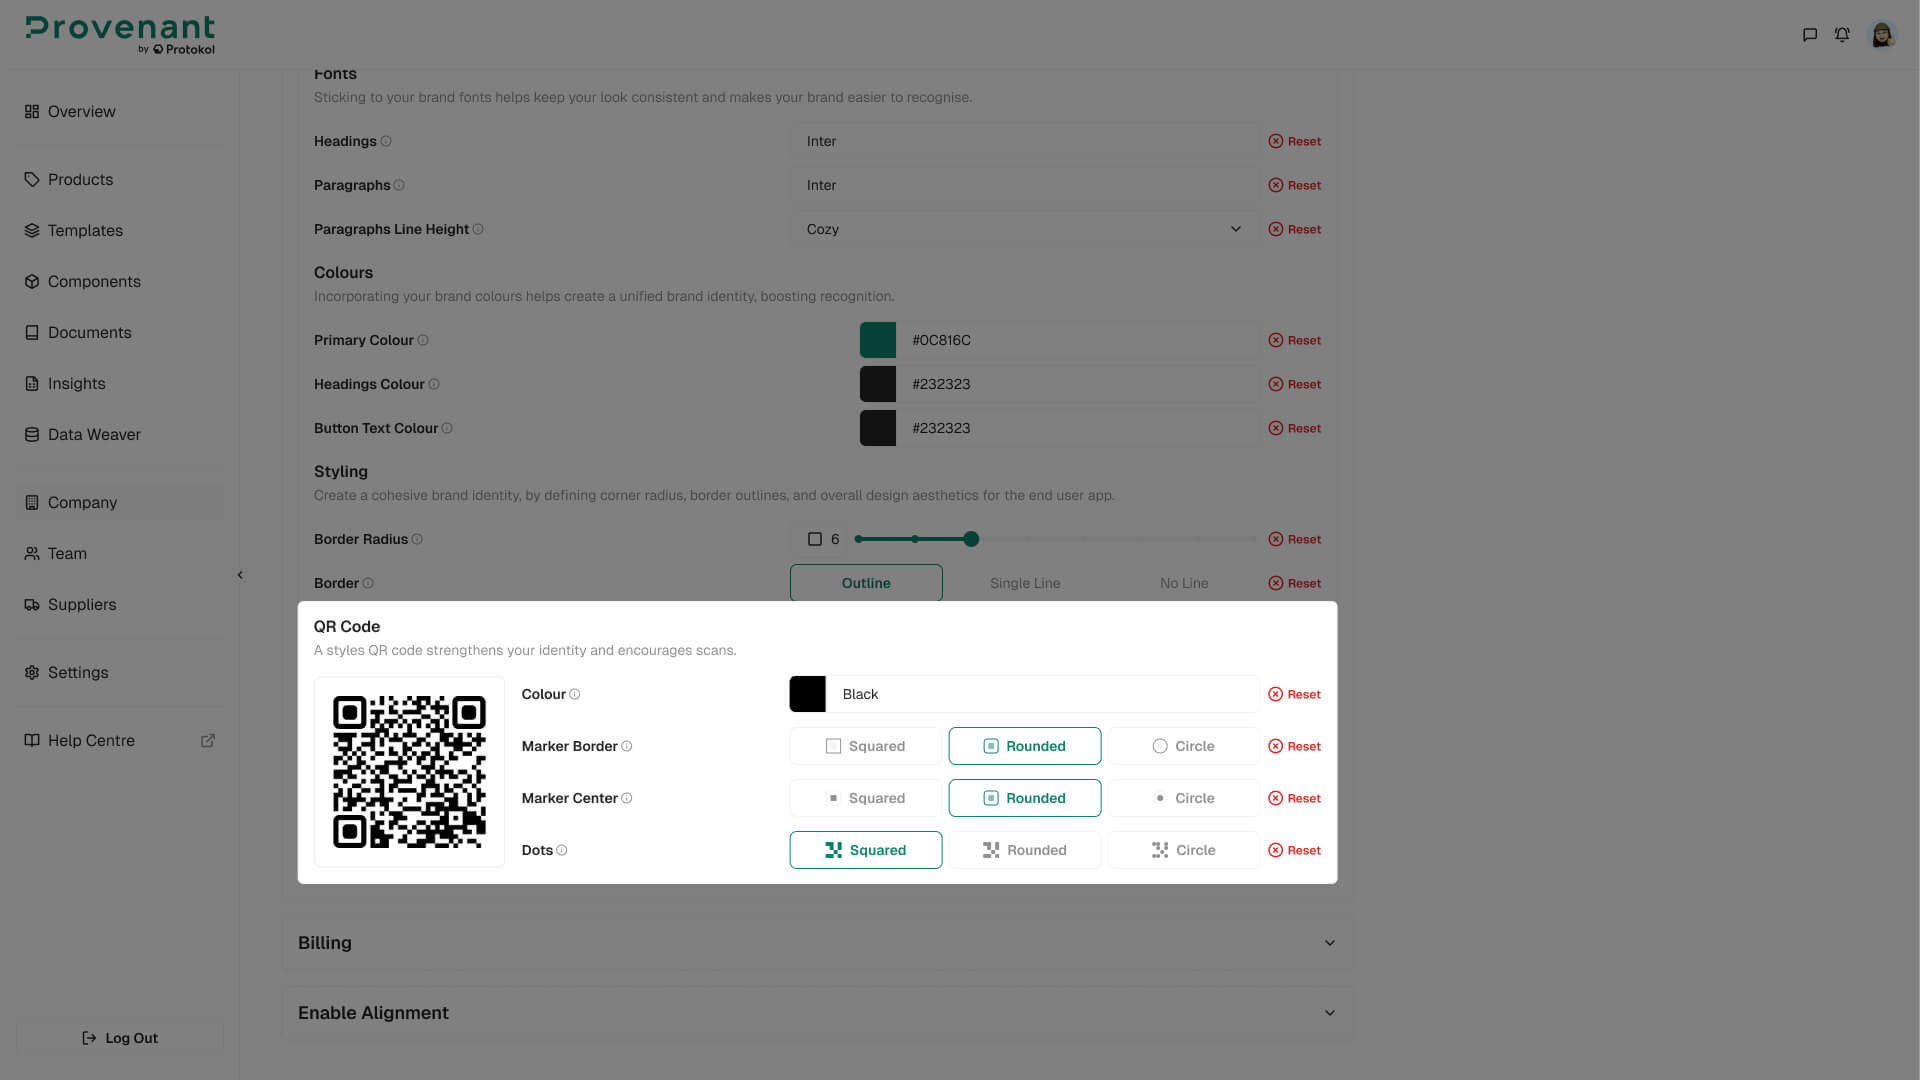This screenshot has width=1920, height=1080.
Task: Collapse the sidebar with the chevron arrow
Action: (x=240, y=575)
